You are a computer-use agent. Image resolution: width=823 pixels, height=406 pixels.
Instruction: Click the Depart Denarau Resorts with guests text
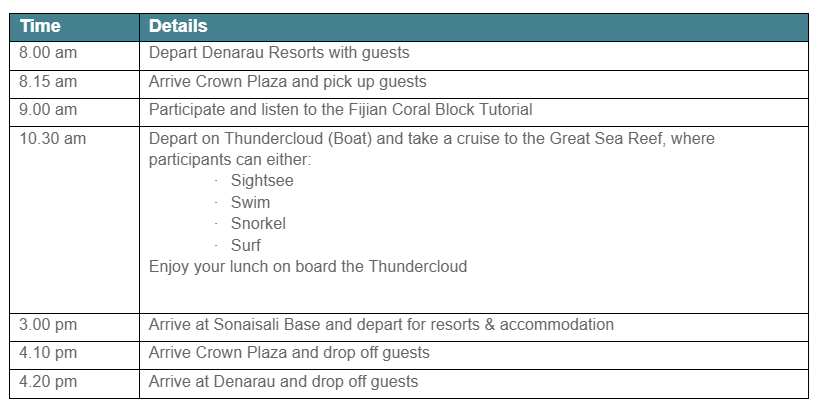pyautogui.click(x=279, y=53)
